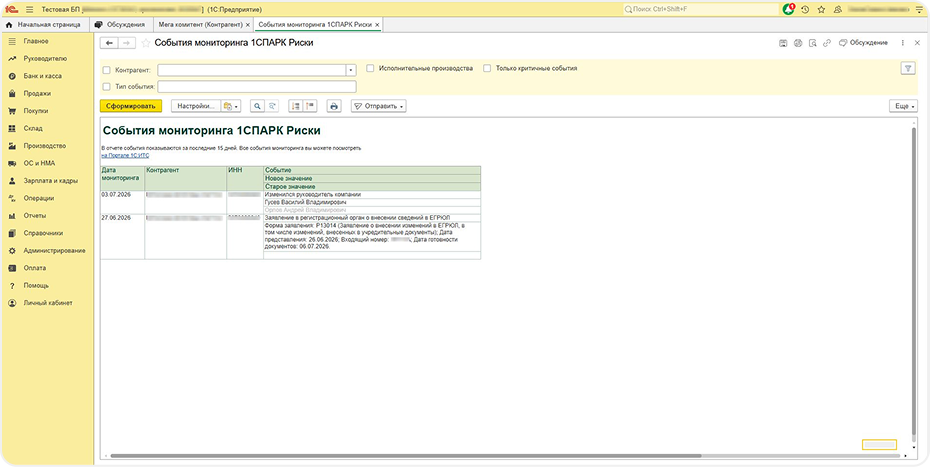Open the Еще dropdown menu
The image size is (930, 467).
pyautogui.click(x=903, y=106)
